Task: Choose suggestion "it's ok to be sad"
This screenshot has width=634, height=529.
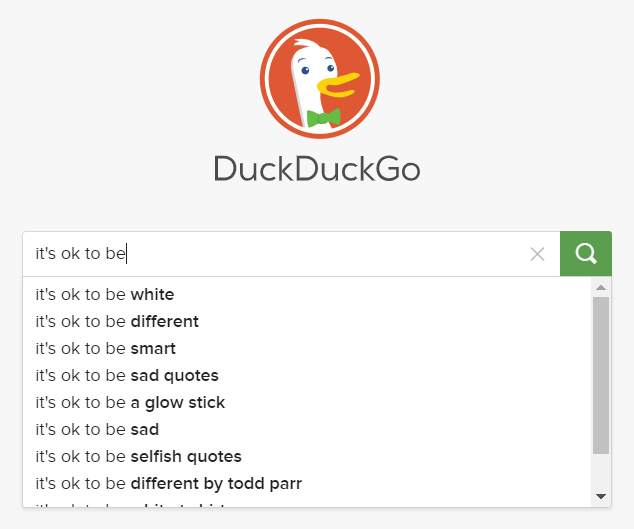Action: (x=307, y=430)
